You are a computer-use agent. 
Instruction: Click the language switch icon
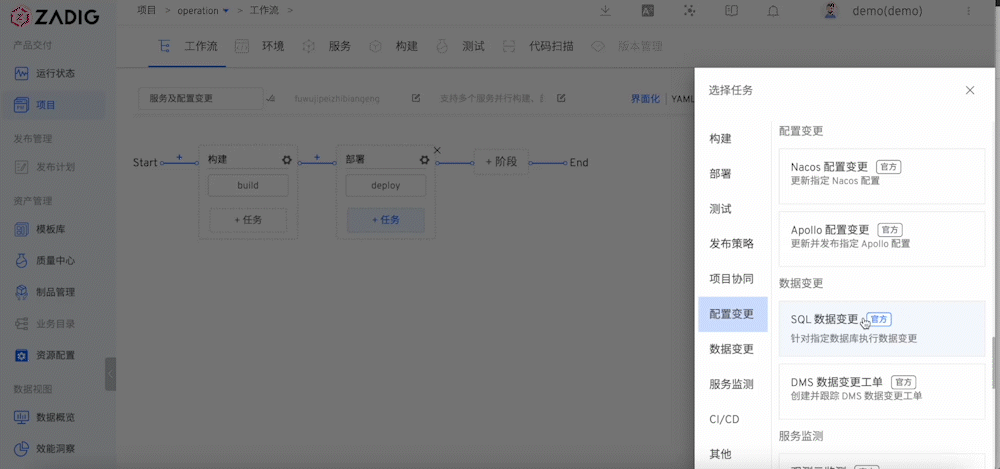(x=647, y=10)
